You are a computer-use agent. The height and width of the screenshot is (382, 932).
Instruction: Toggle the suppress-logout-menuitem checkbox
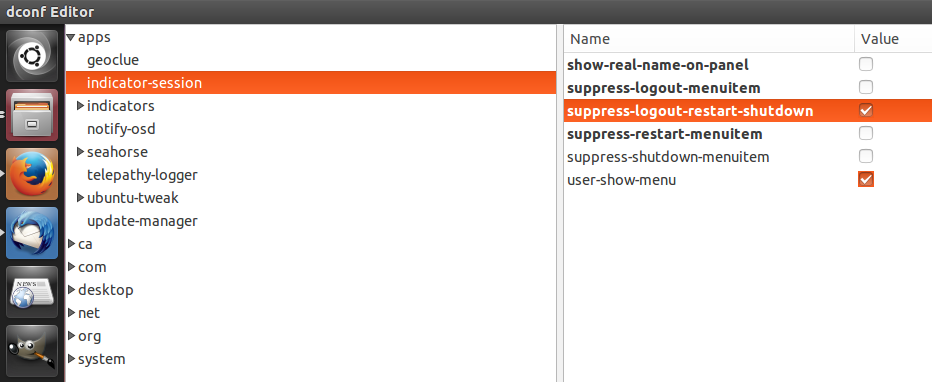(x=866, y=87)
